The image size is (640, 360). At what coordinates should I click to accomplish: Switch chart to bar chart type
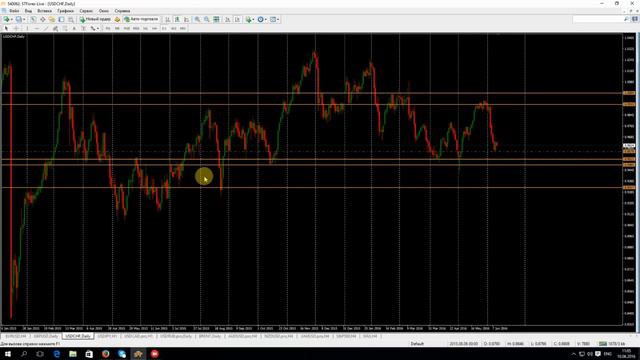click(167, 19)
